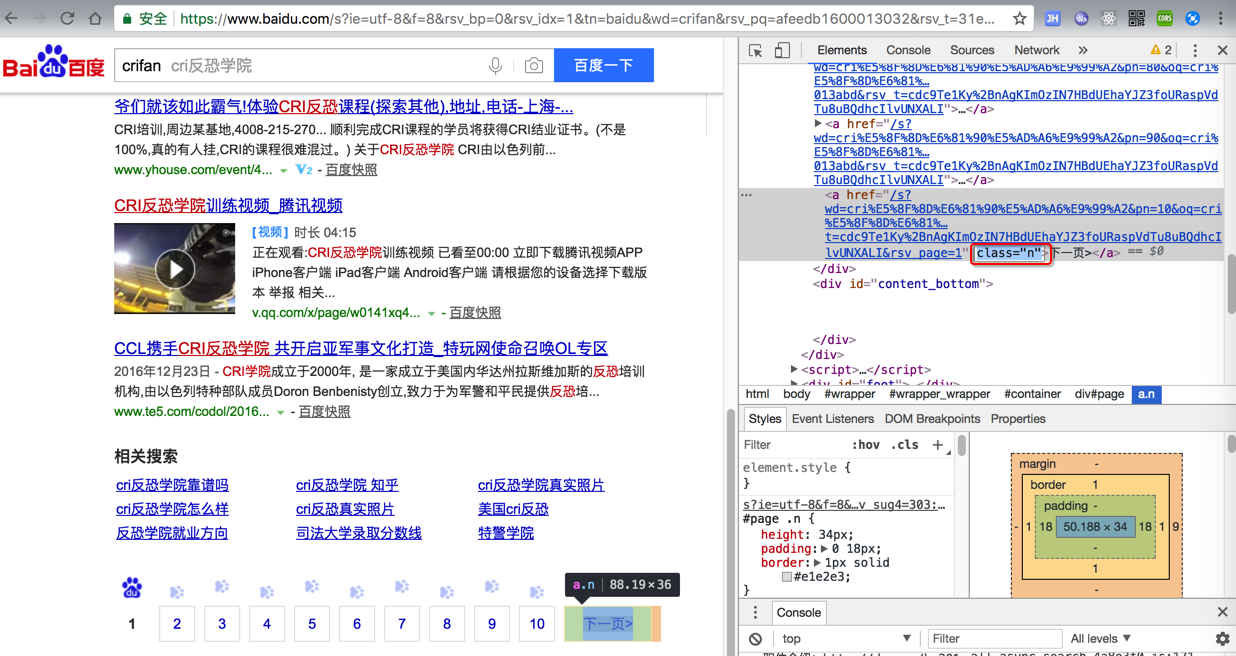Play the Tencent video thumbnail
This screenshot has height=656, width=1236.
[175, 268]
